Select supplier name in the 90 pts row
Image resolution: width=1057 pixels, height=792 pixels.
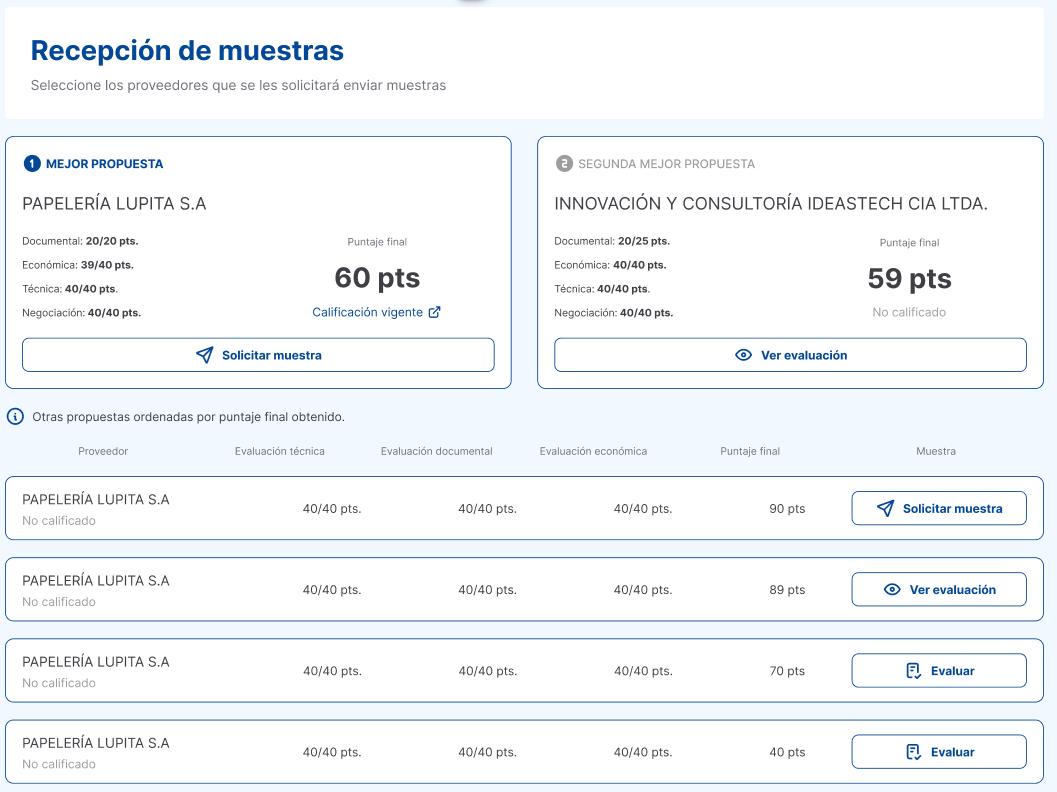(x=96, y=499)
